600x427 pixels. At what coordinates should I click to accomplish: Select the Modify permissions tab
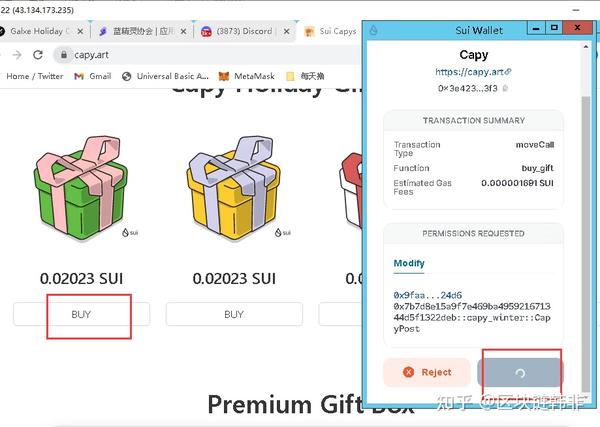409,263
